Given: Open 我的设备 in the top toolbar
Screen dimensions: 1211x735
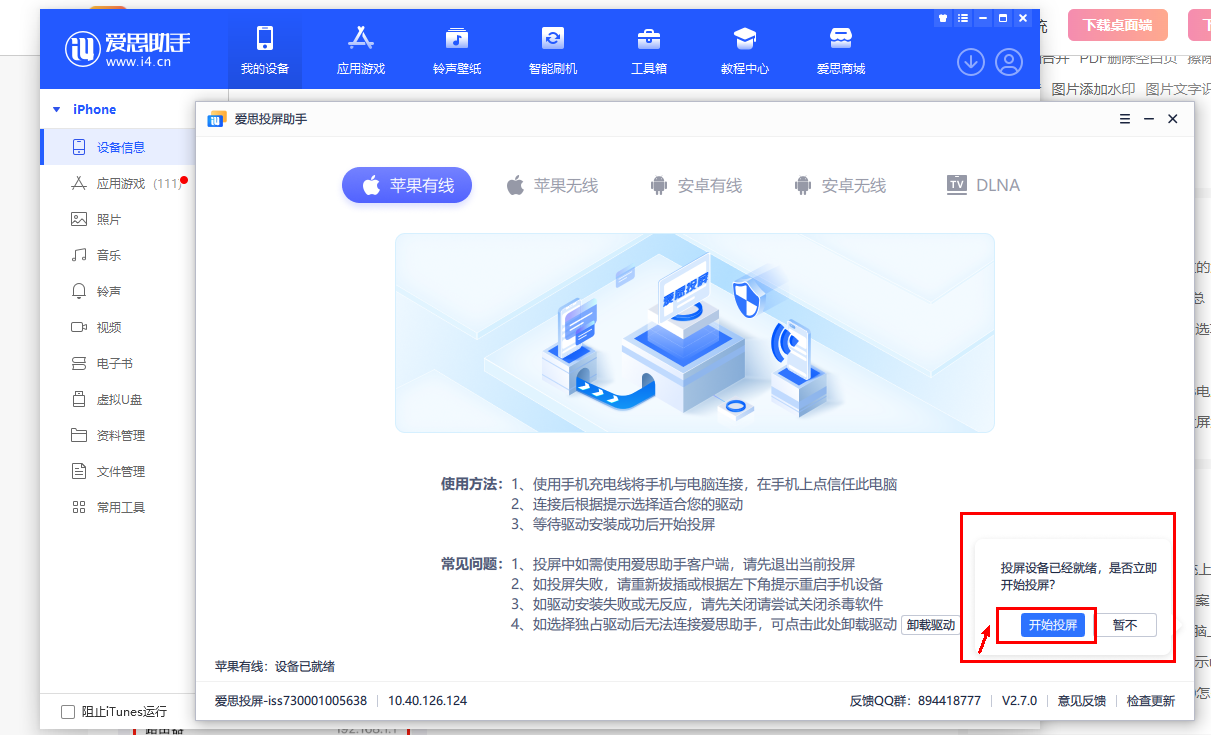Looking at the screenshot, I should (264, 50).
